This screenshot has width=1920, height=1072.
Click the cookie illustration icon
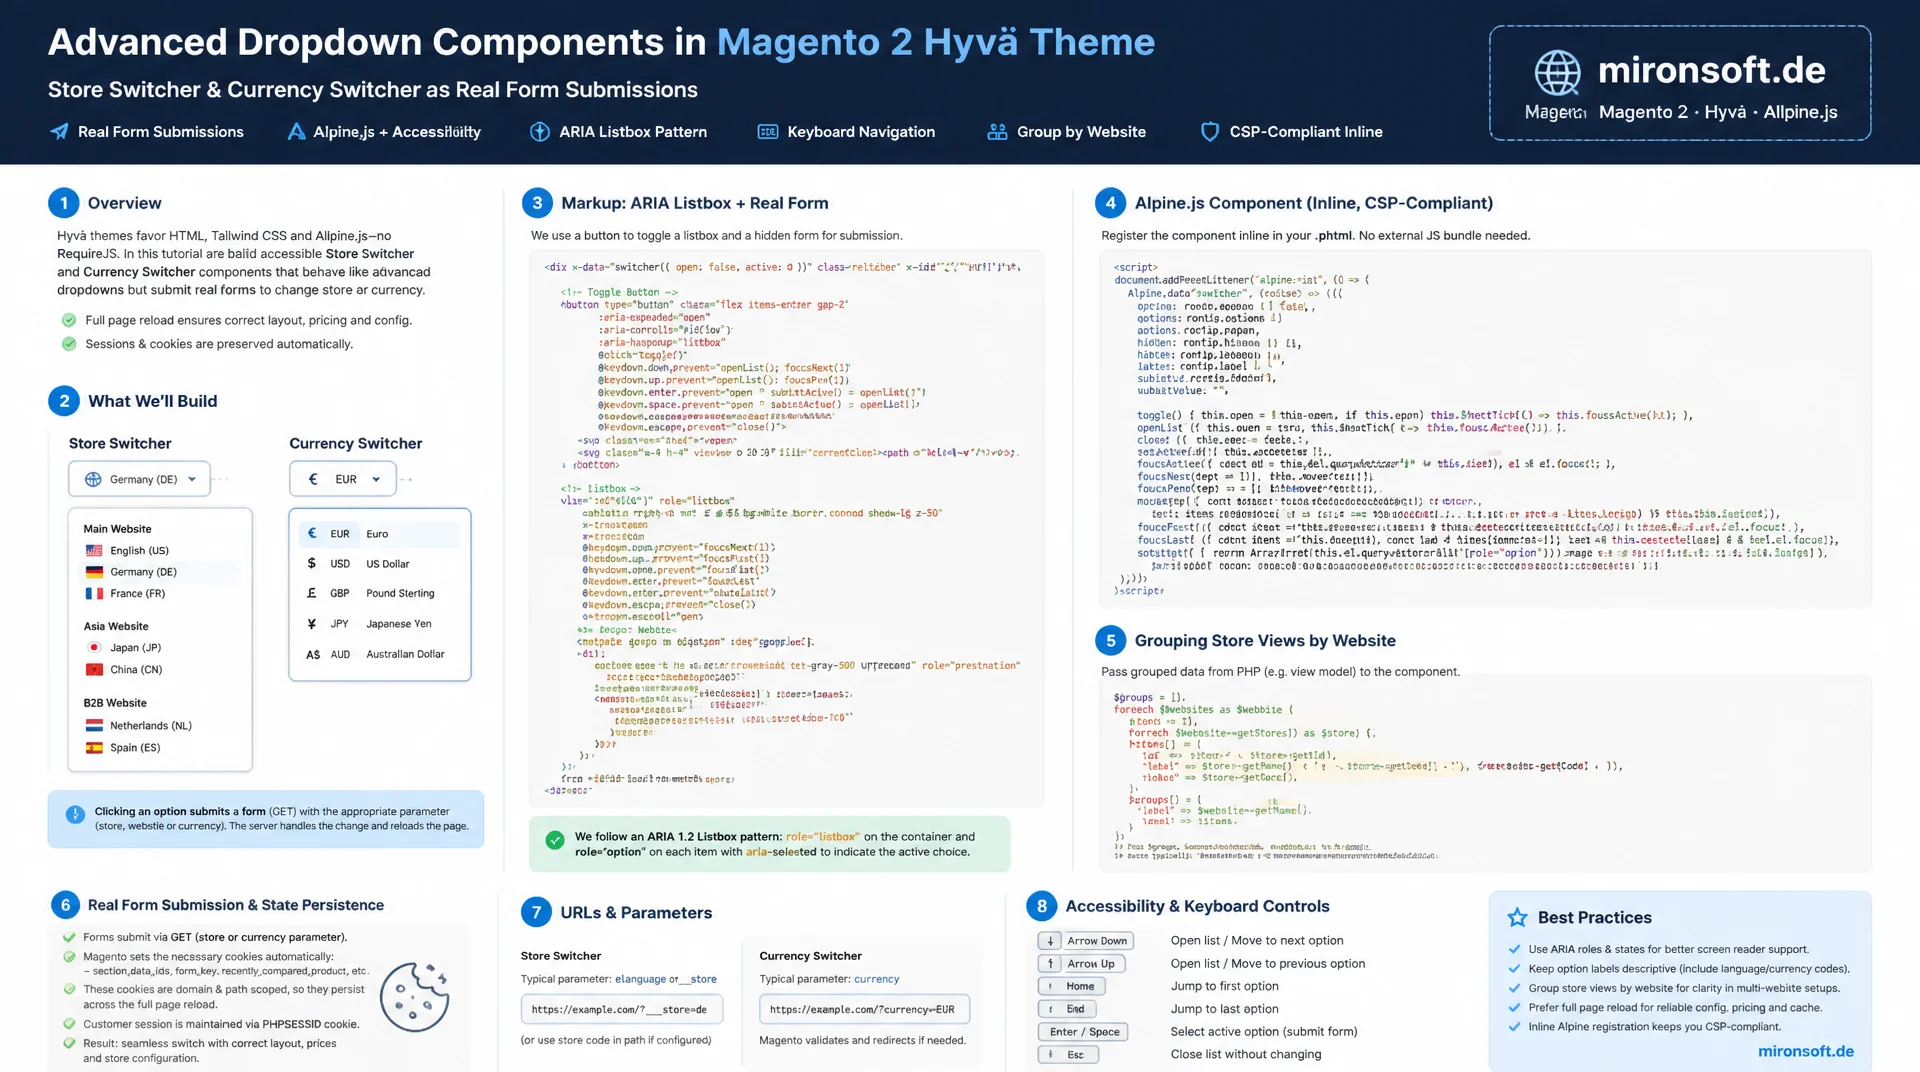pyautogui.click(x=414, y=997)
